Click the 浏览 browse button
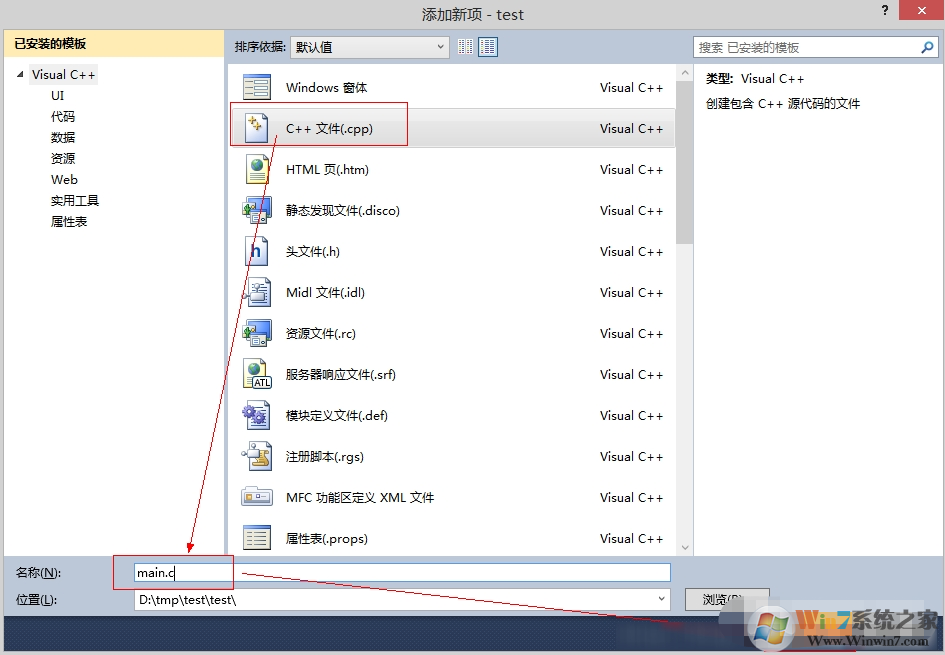Viewport: 945px width, 655px height. [727, 599]
